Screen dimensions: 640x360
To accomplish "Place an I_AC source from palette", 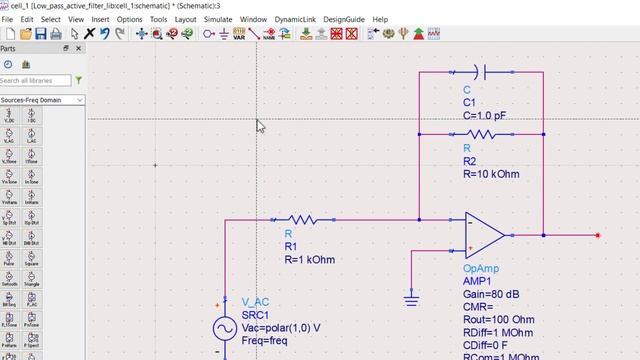I will (x=31, y=136).
